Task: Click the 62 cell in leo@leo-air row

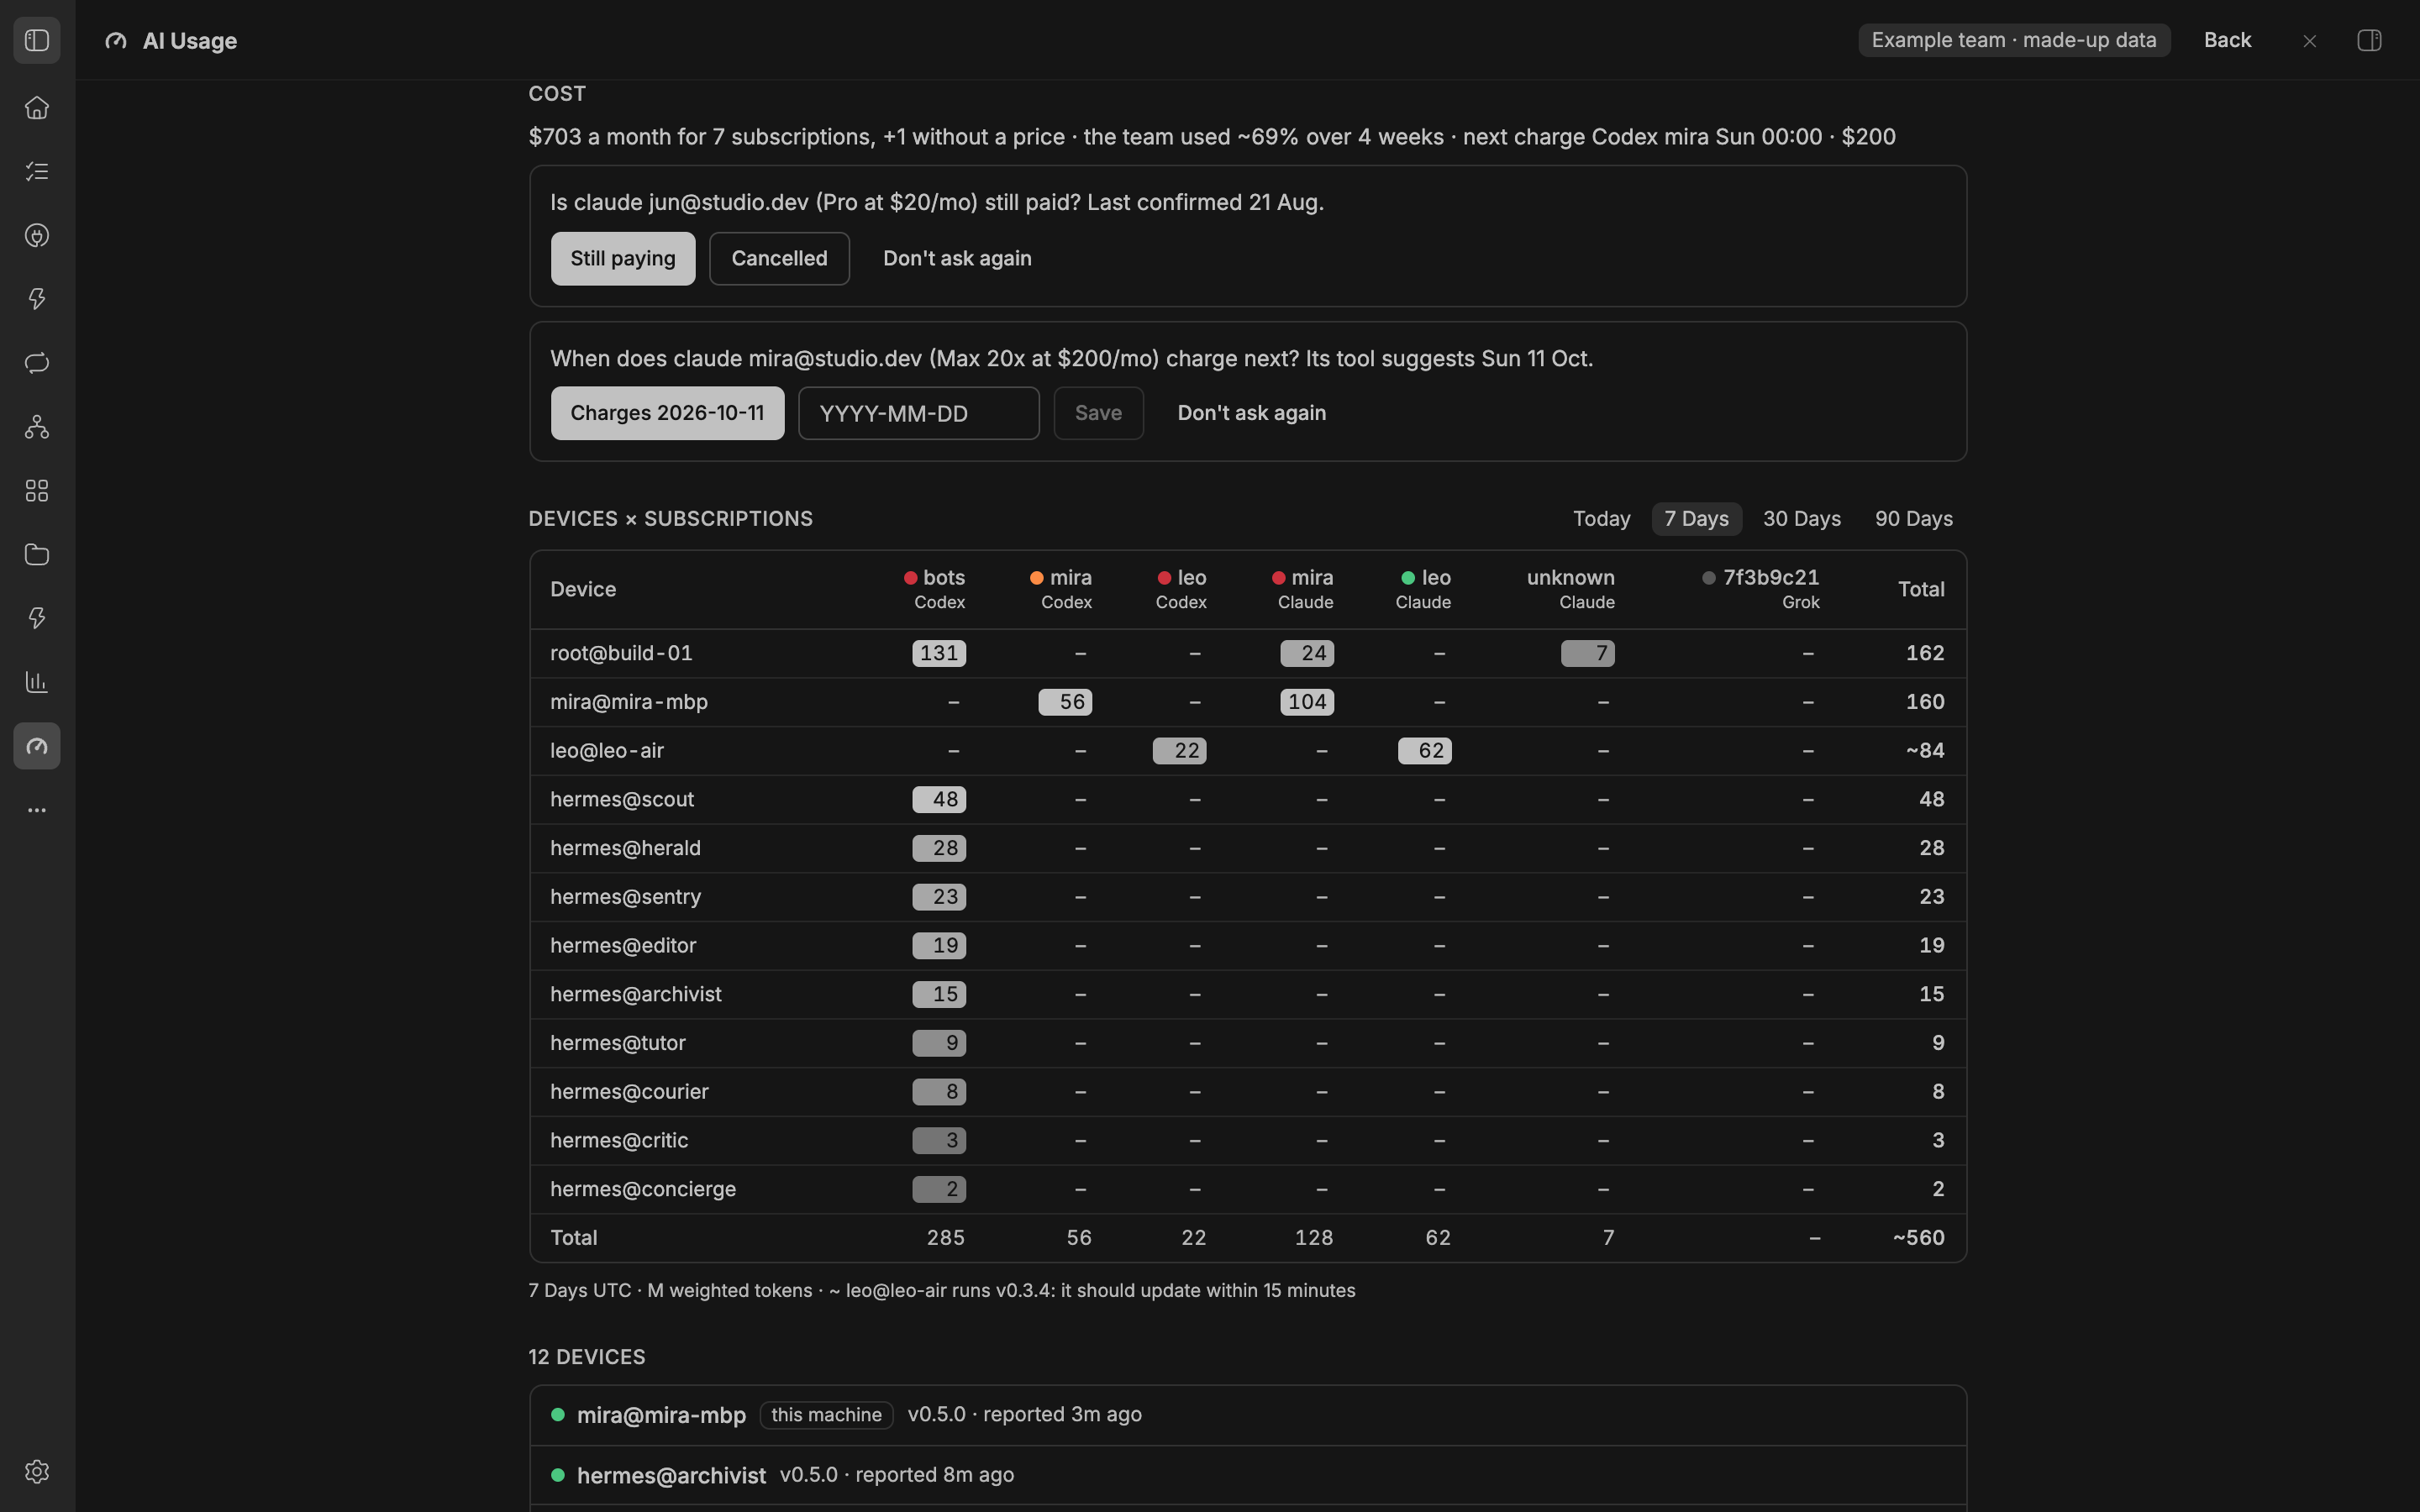Action: click(1425, 751)
